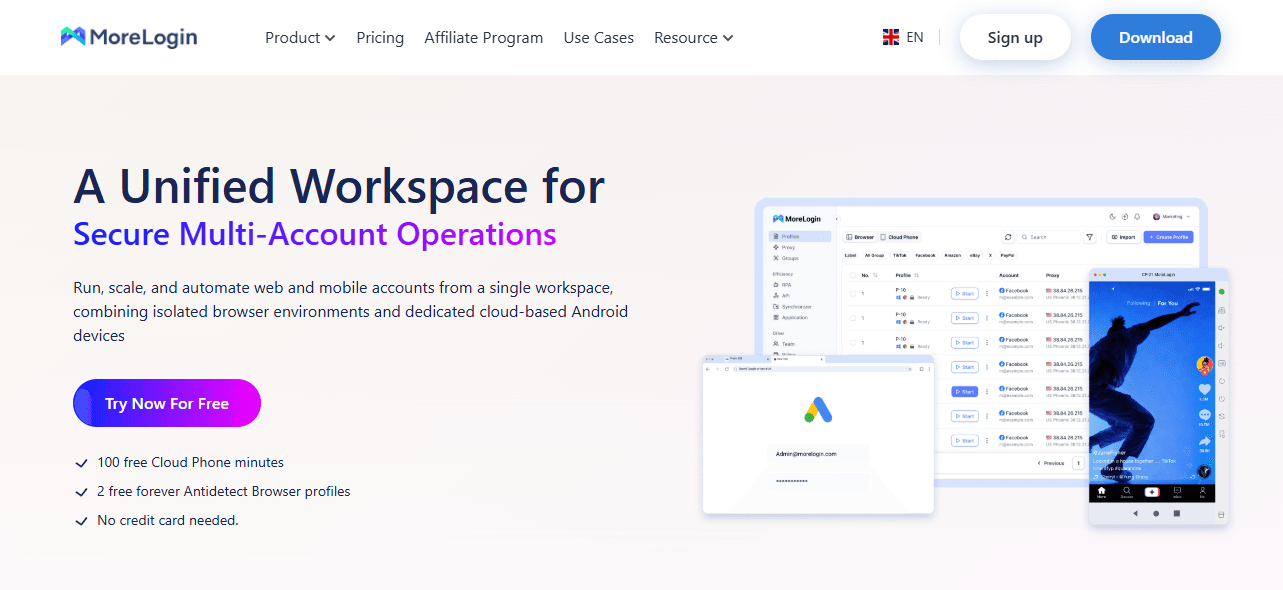Tap the creator avatar in TikTok phone
The image size is (1283, 590).
click(1204, 365)
